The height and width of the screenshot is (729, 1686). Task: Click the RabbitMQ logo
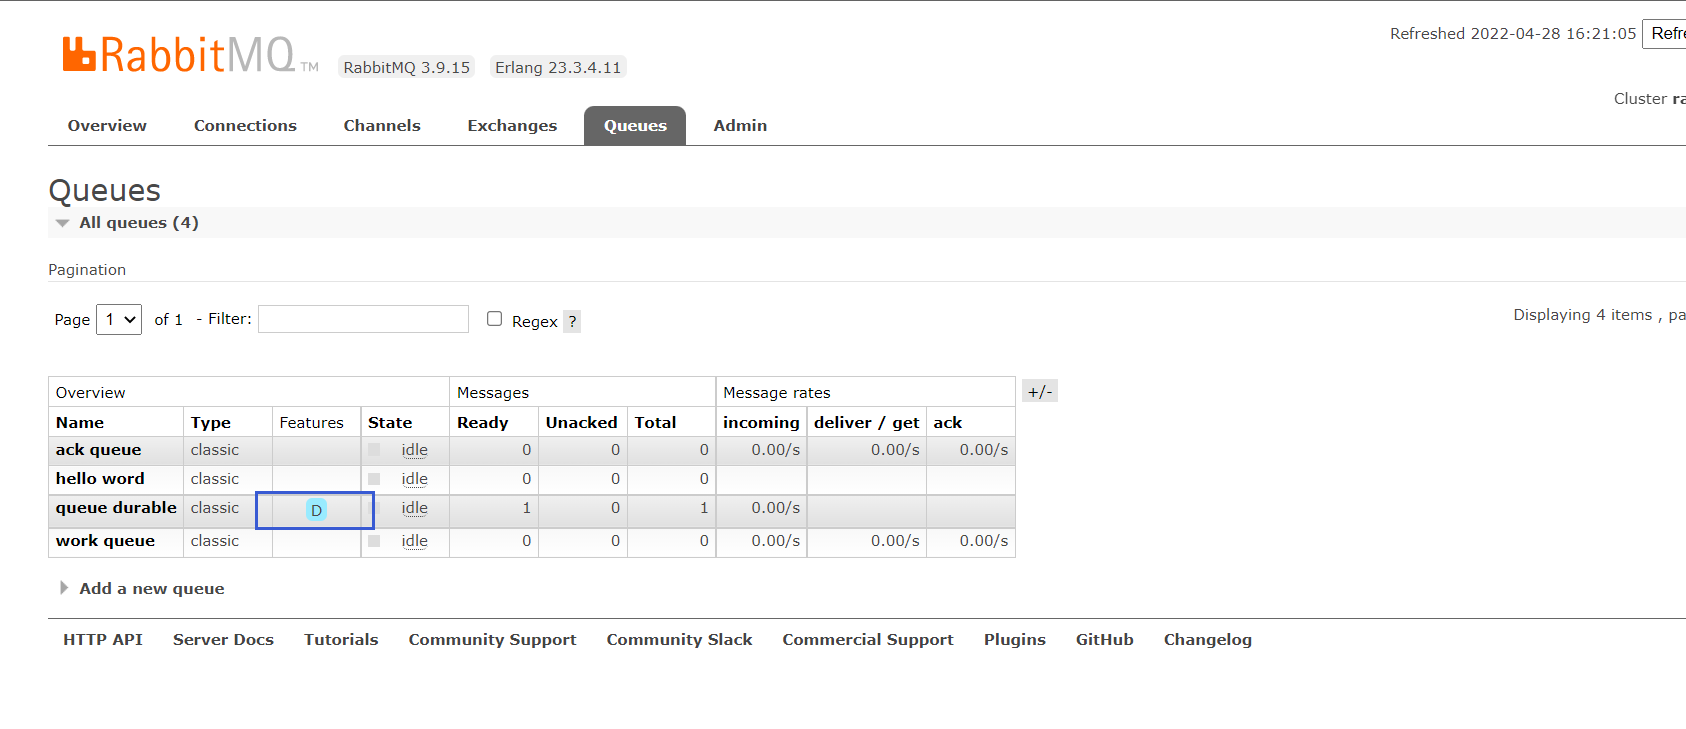(x=190, y=55)
